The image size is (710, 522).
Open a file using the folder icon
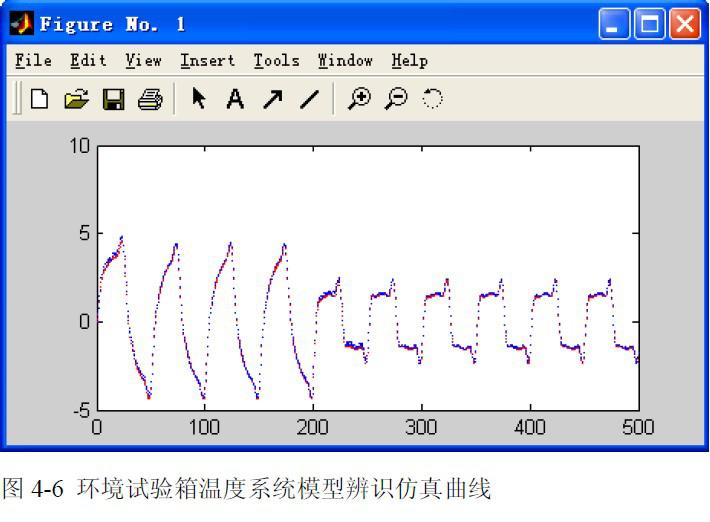pos(76,99)
